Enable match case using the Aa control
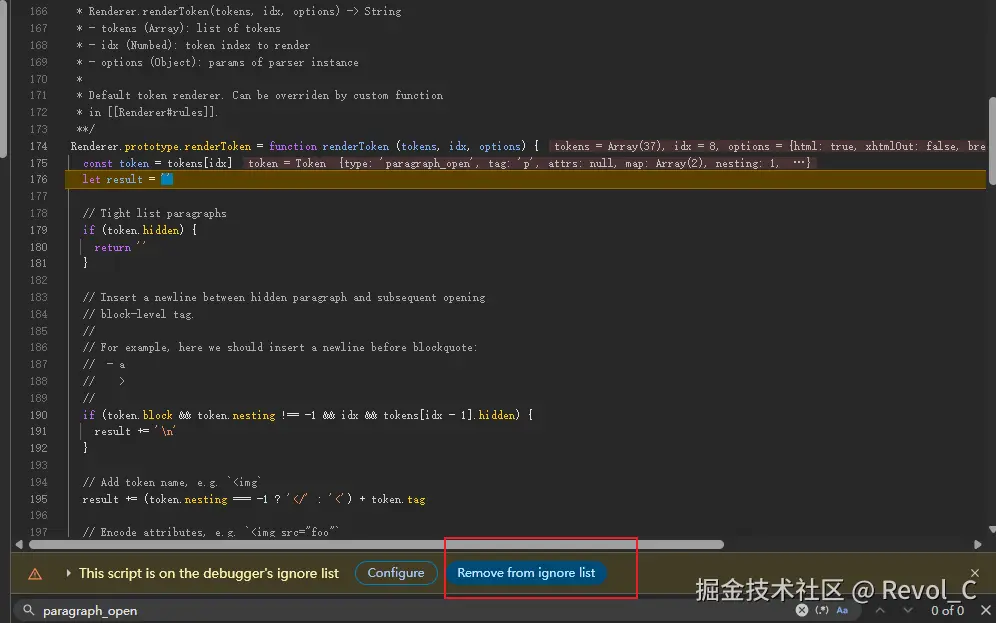Screen dimensions: 996x623 pos(843,610)
